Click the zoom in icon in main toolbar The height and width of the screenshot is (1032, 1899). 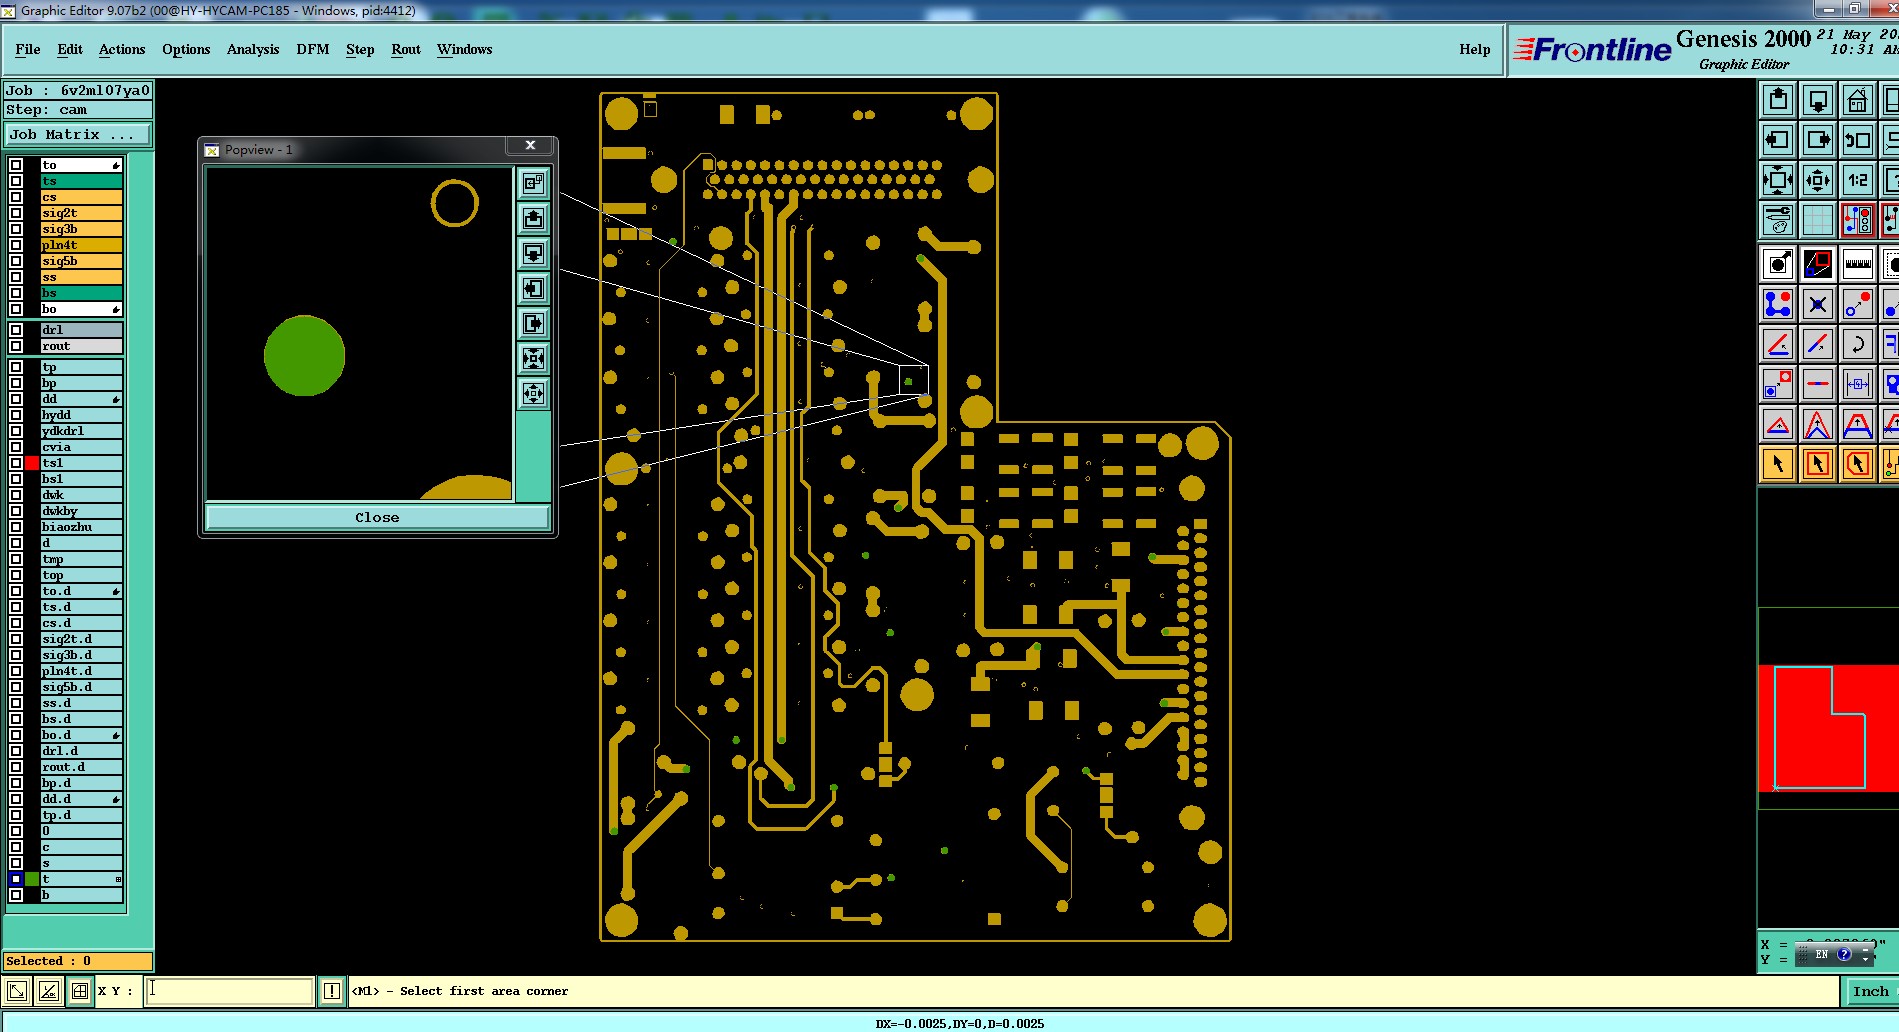click(x=1778, y=180)
